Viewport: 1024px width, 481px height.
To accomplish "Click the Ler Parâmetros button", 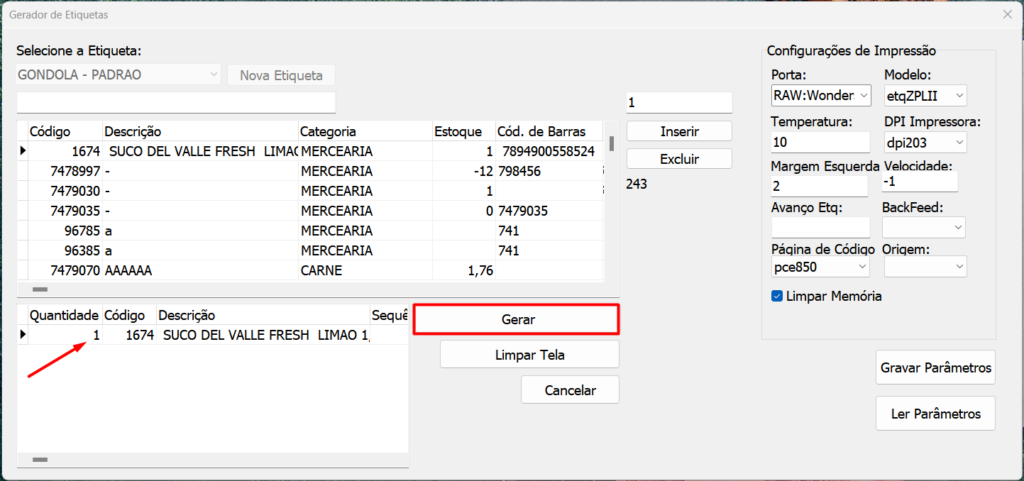I will [935, 413].
